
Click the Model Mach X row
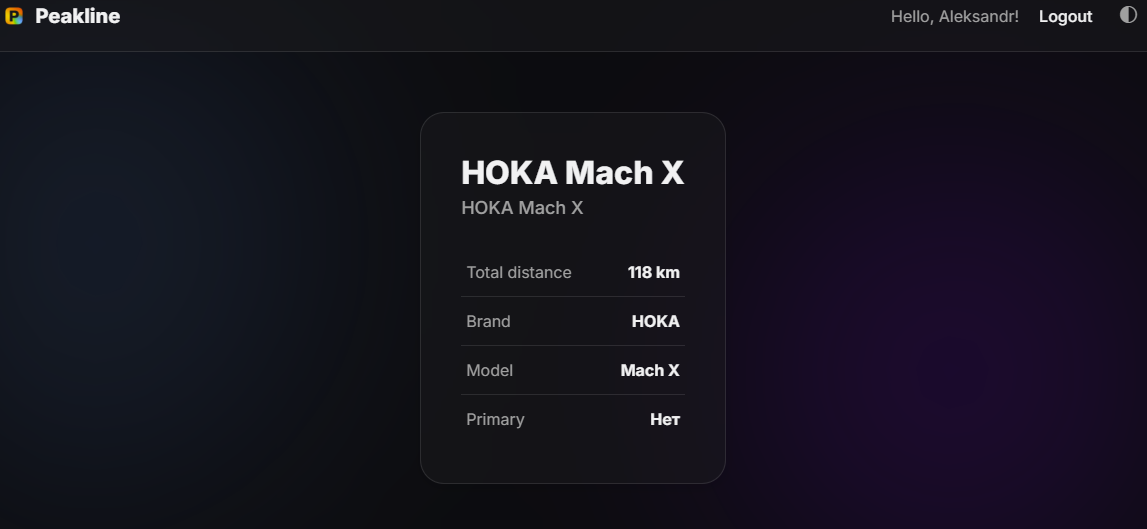pos(573,370)
